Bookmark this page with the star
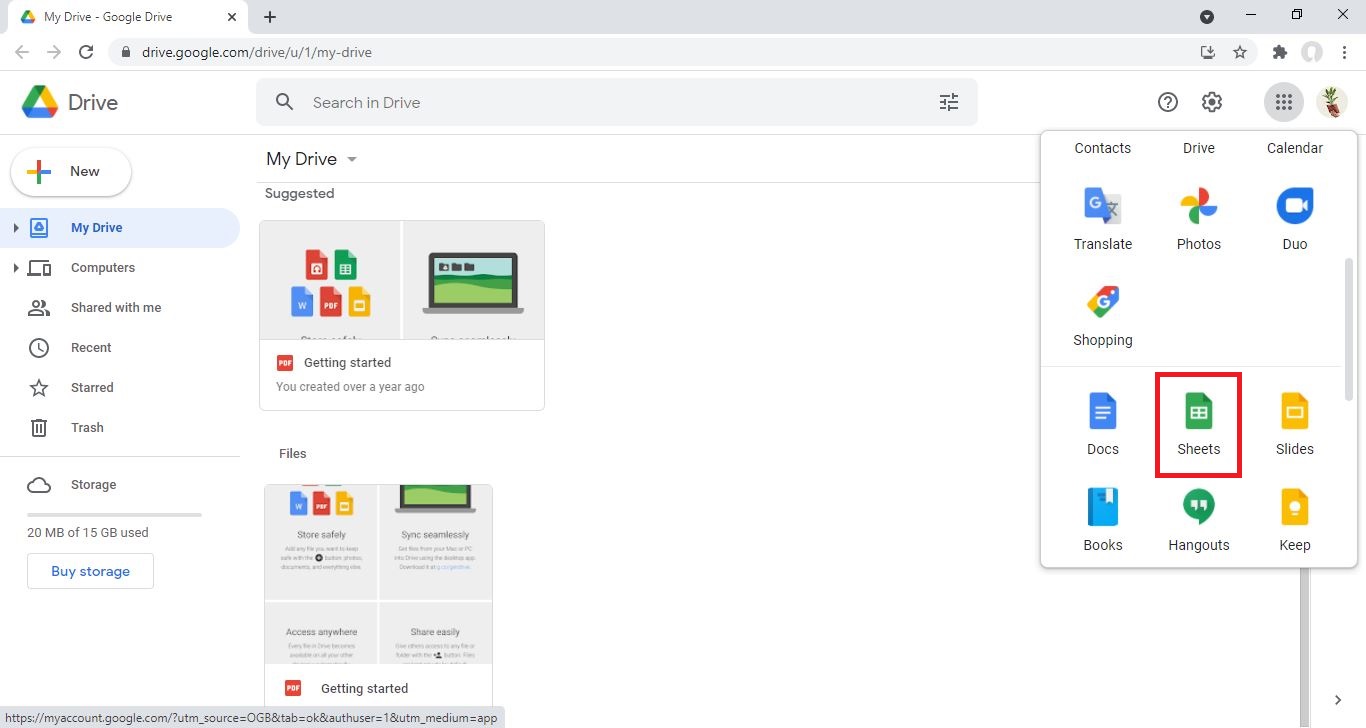 click(1240, 52)
